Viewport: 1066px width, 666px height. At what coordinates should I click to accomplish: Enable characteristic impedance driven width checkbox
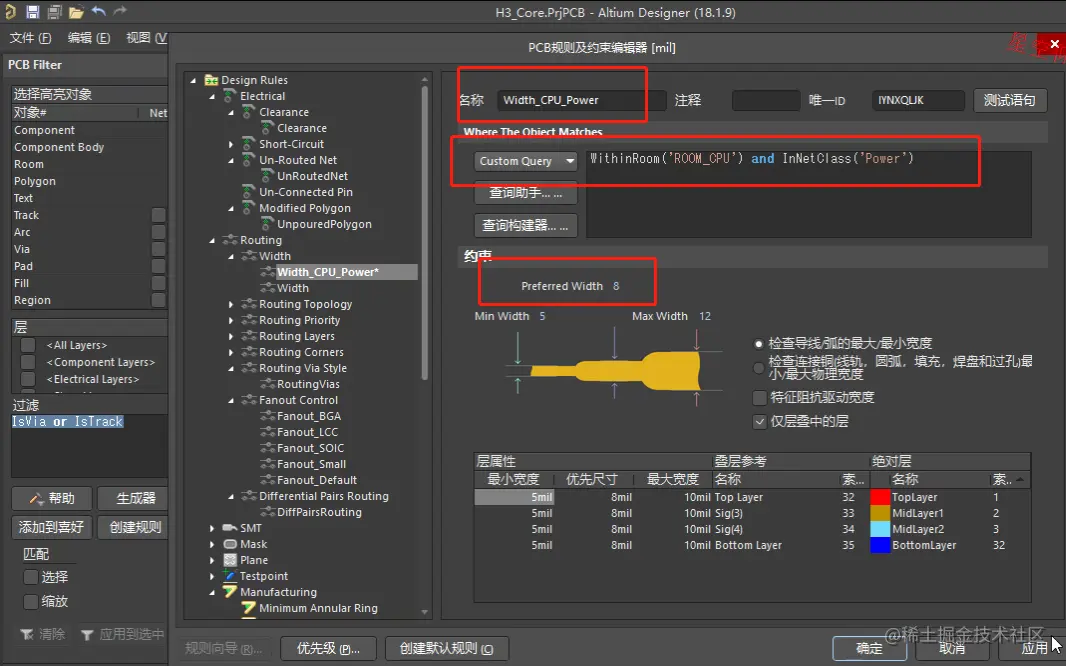pos(759,398)
